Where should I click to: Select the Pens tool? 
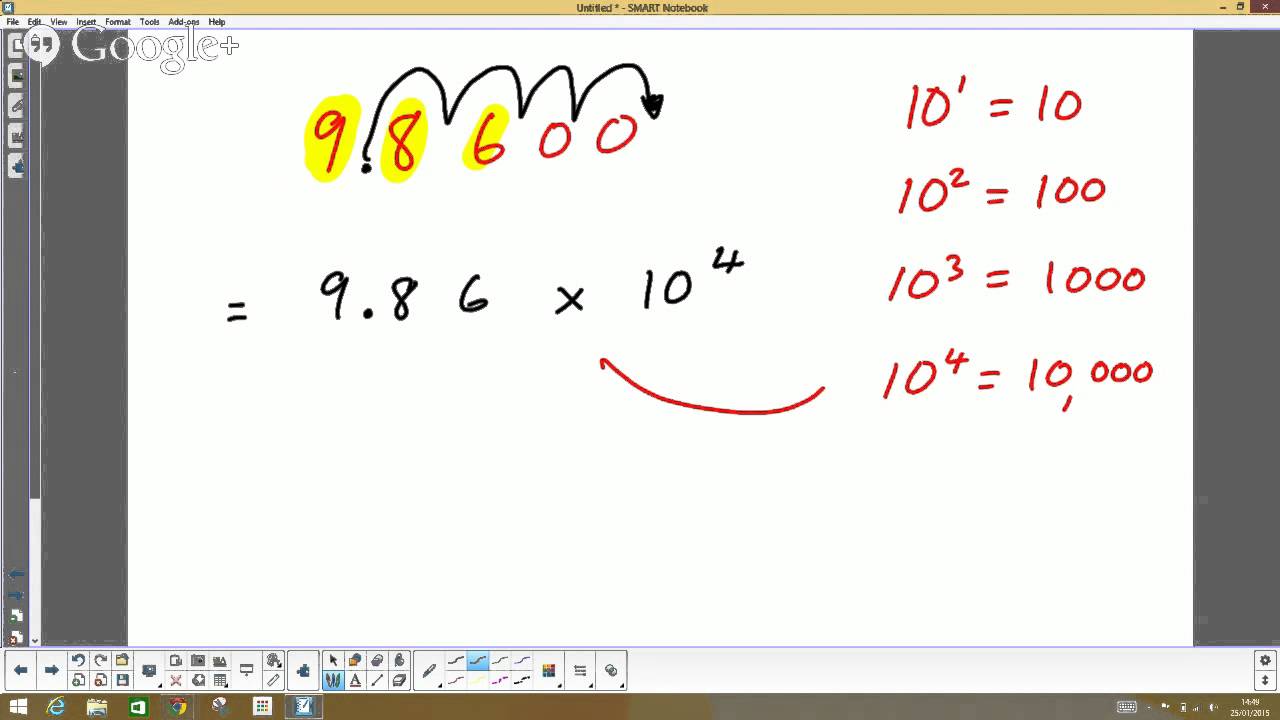(x=333, y=680)
